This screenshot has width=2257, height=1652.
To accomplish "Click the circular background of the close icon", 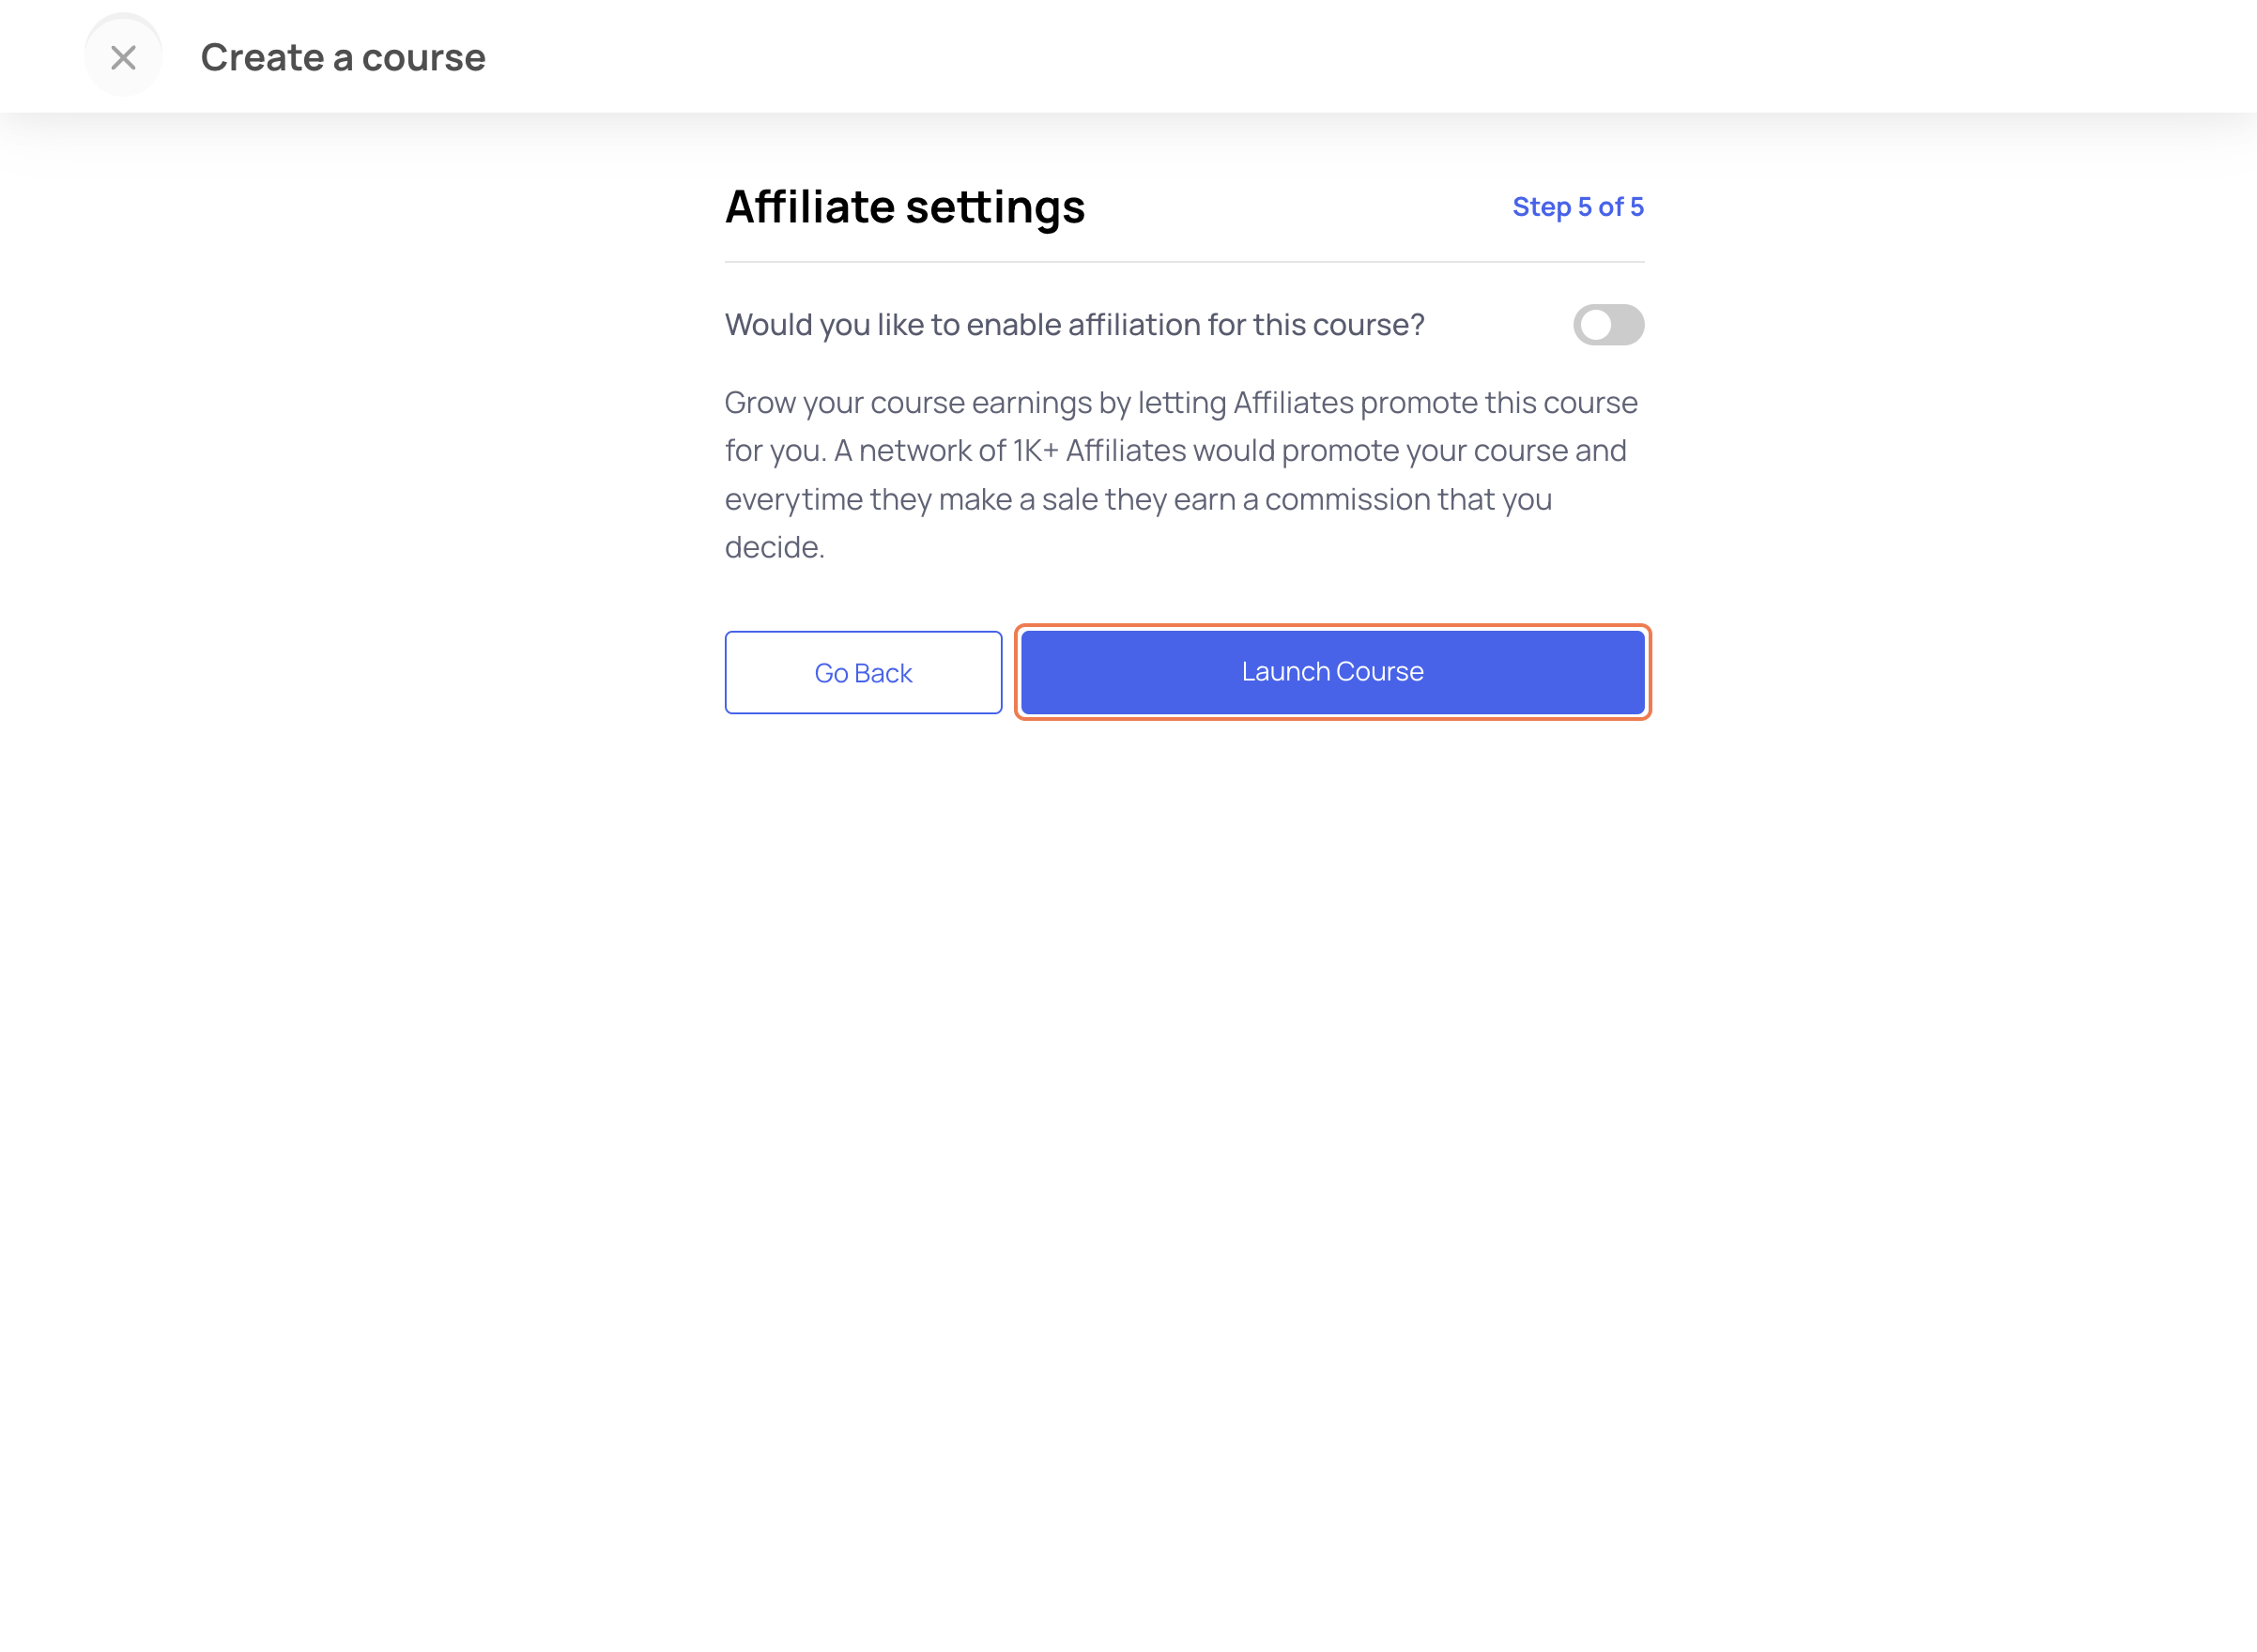I will (x=123, y=57).
